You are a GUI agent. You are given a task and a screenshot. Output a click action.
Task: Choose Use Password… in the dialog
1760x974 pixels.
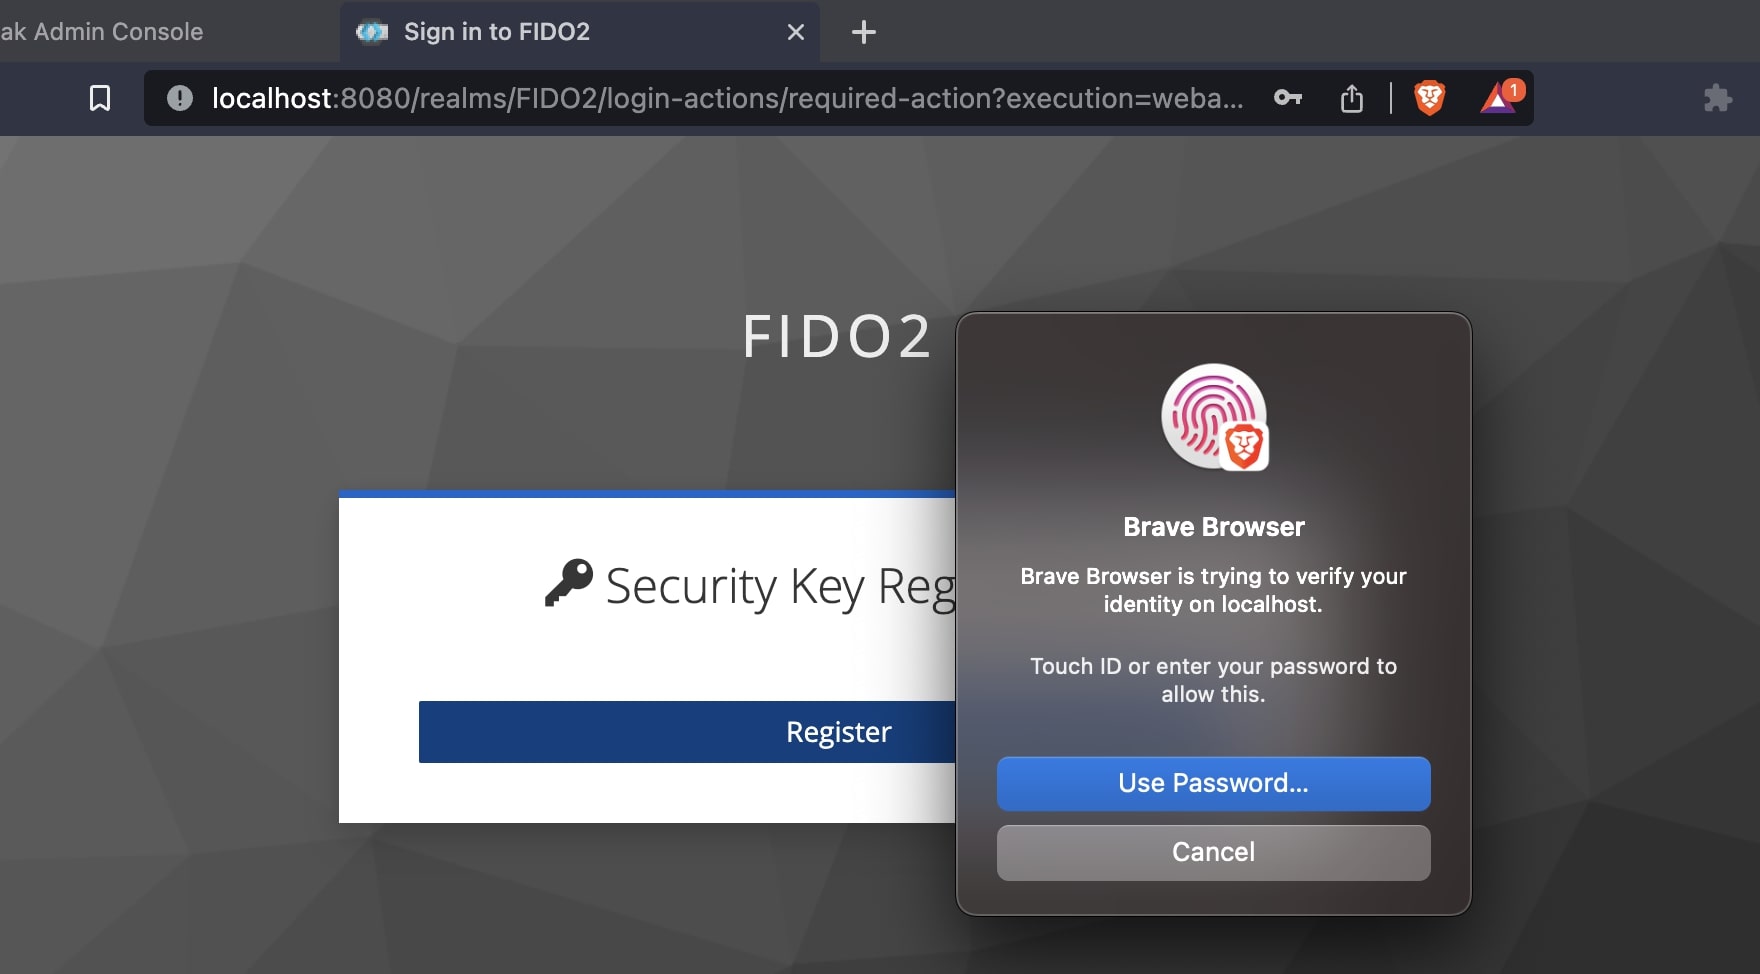[x=1213, y=783]
